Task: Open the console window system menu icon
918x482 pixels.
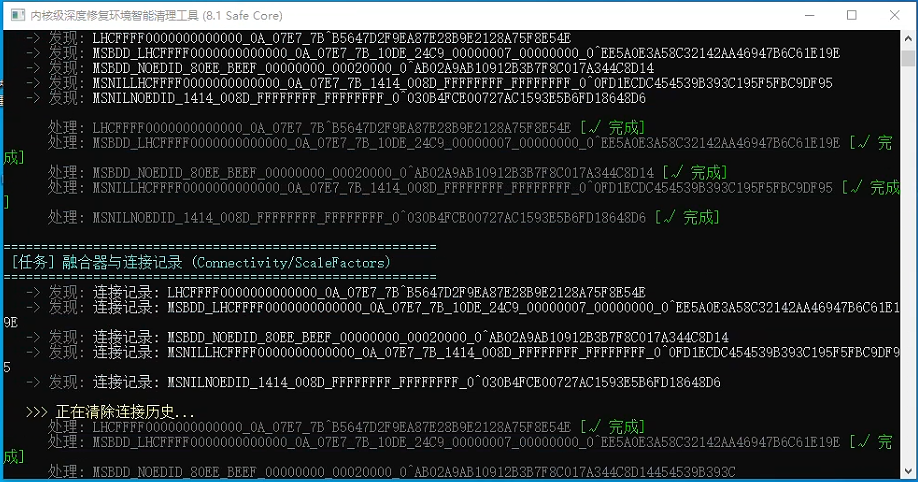Action: (15, 15)
